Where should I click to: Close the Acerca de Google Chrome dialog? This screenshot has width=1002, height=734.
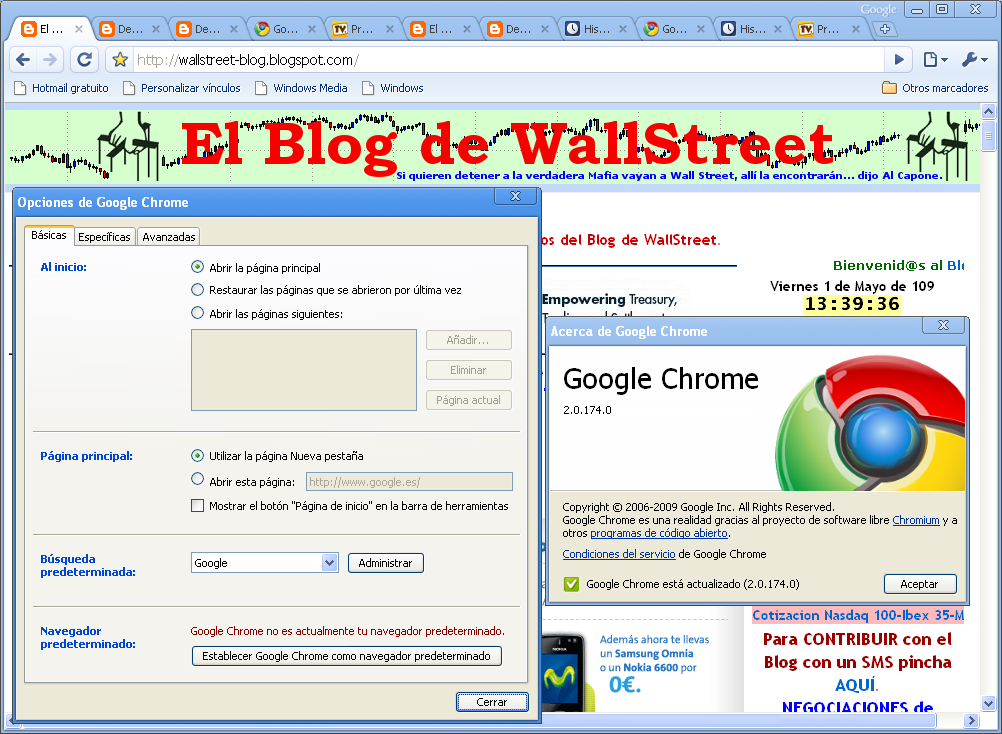(x=943, y=325)
